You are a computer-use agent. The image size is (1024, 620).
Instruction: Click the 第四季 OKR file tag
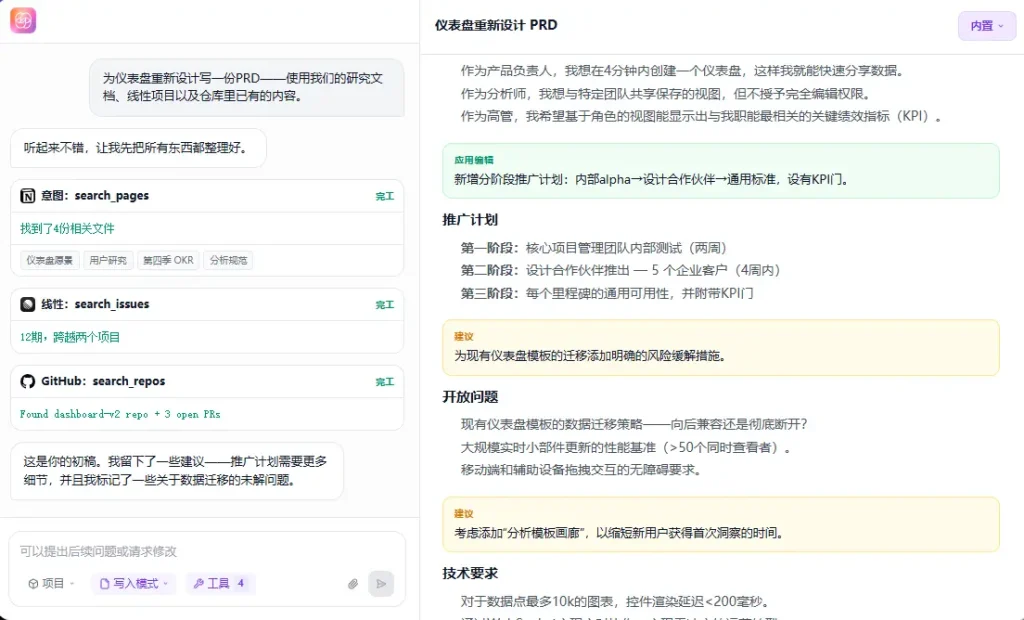(168, 260)
